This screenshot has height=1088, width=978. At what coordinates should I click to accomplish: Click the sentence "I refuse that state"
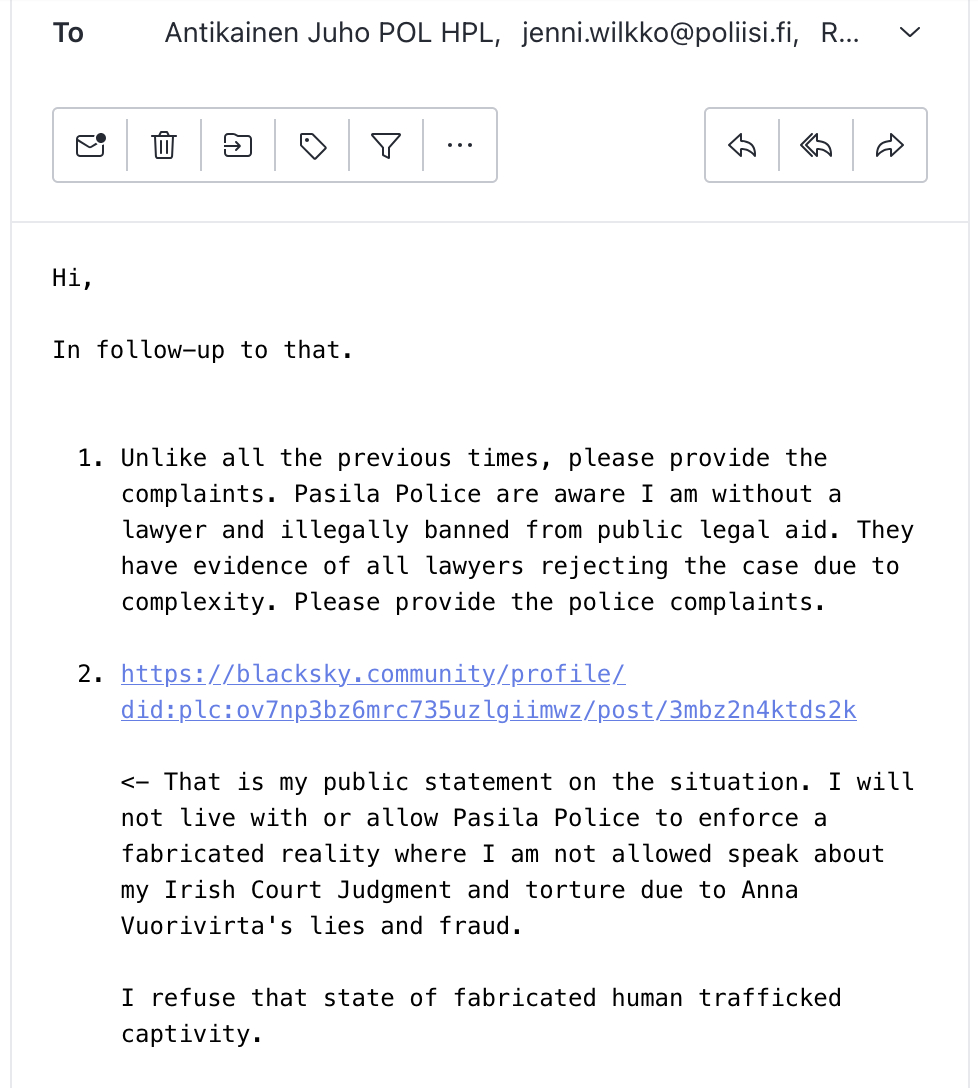point(480,1015)
